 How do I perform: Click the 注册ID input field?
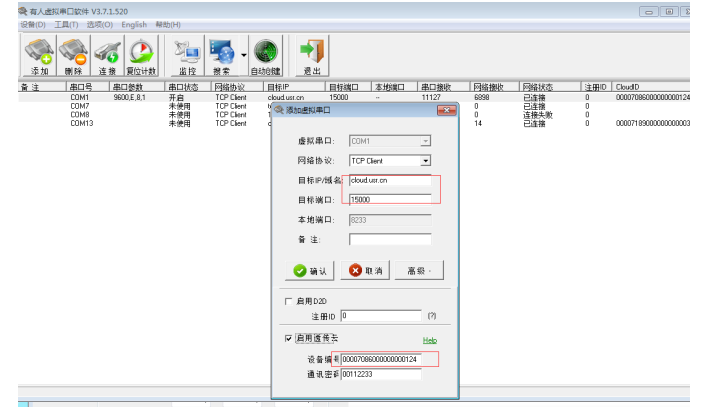click(x=381, y=316)
